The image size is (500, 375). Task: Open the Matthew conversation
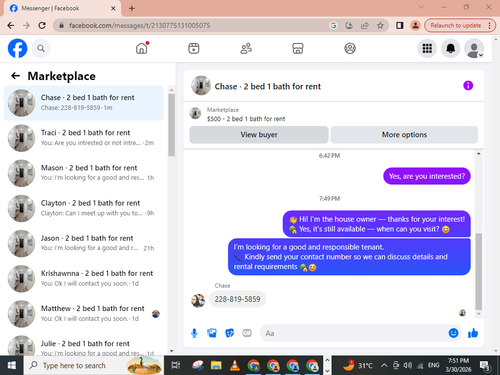click(84, 314)
